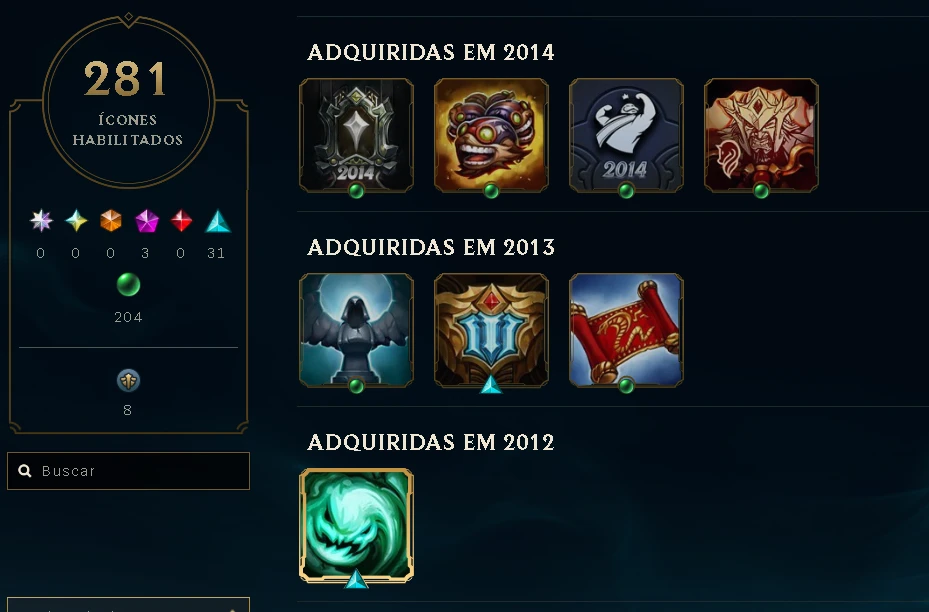Choose the hooded winged statue icon

(x=356, y=331)
